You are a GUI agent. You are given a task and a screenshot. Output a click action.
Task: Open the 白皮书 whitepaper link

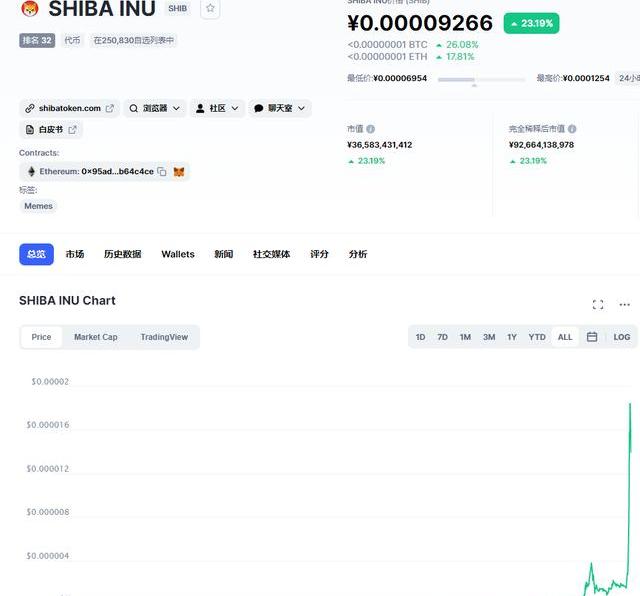51,130
